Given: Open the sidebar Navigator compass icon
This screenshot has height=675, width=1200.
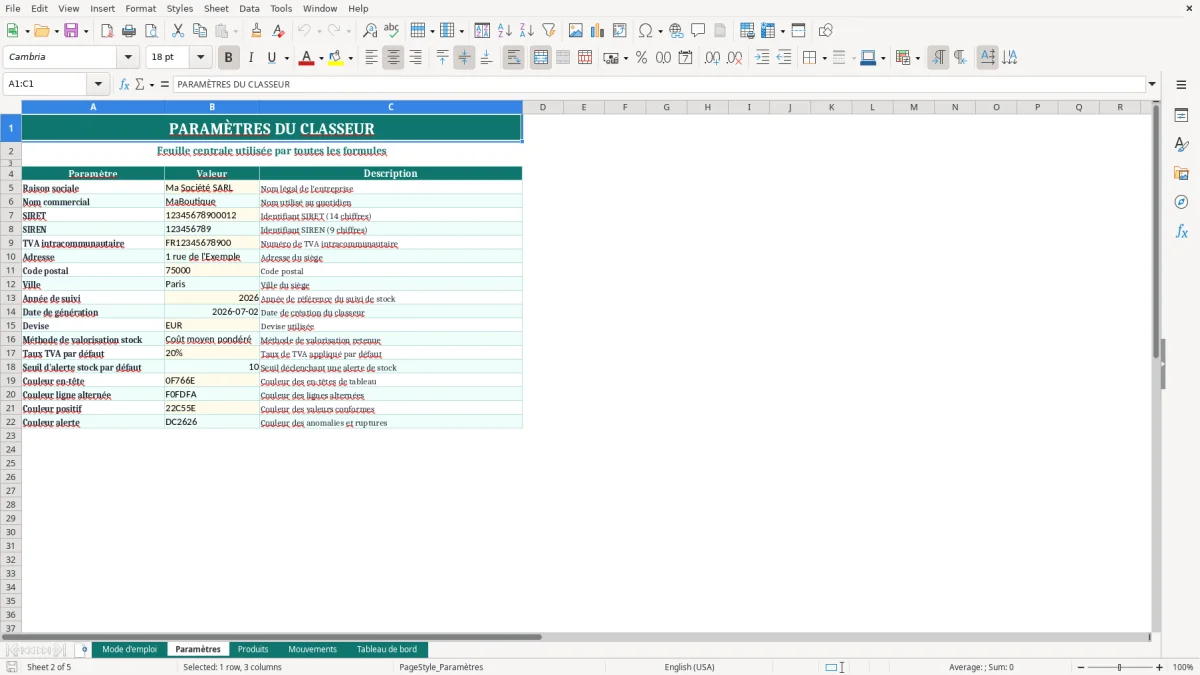Looking at the screenshot, I should pyautogui.click(x=1181, y=202).
